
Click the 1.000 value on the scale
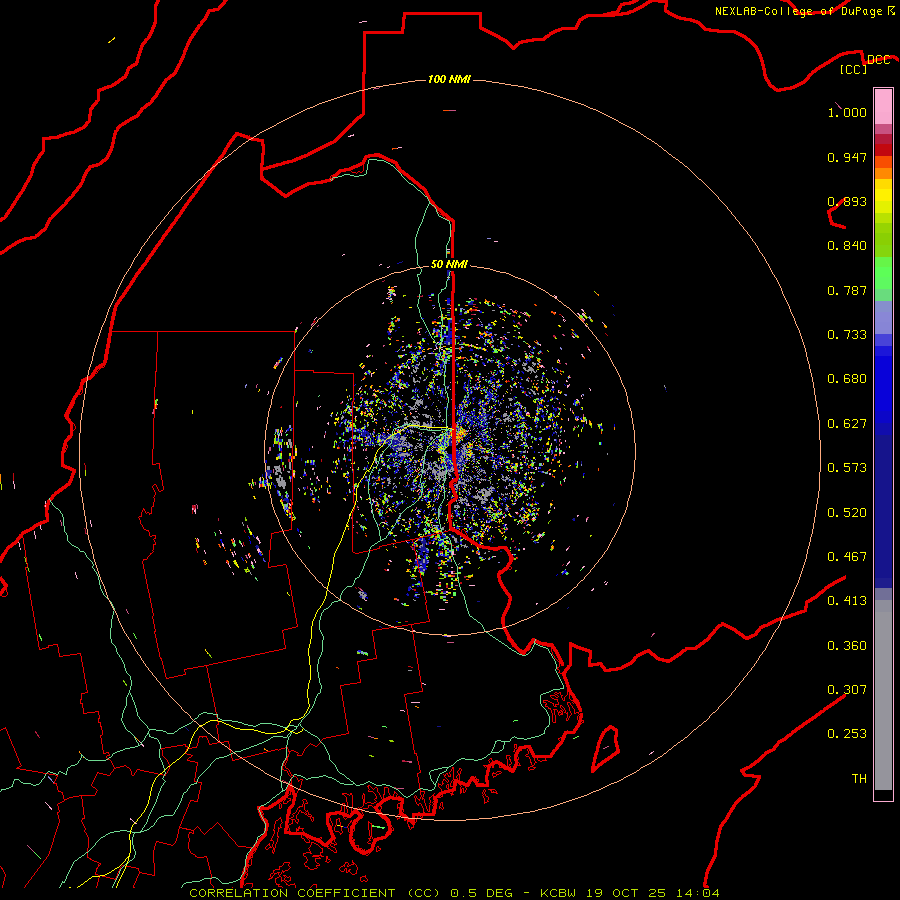[x=847, y=112]
